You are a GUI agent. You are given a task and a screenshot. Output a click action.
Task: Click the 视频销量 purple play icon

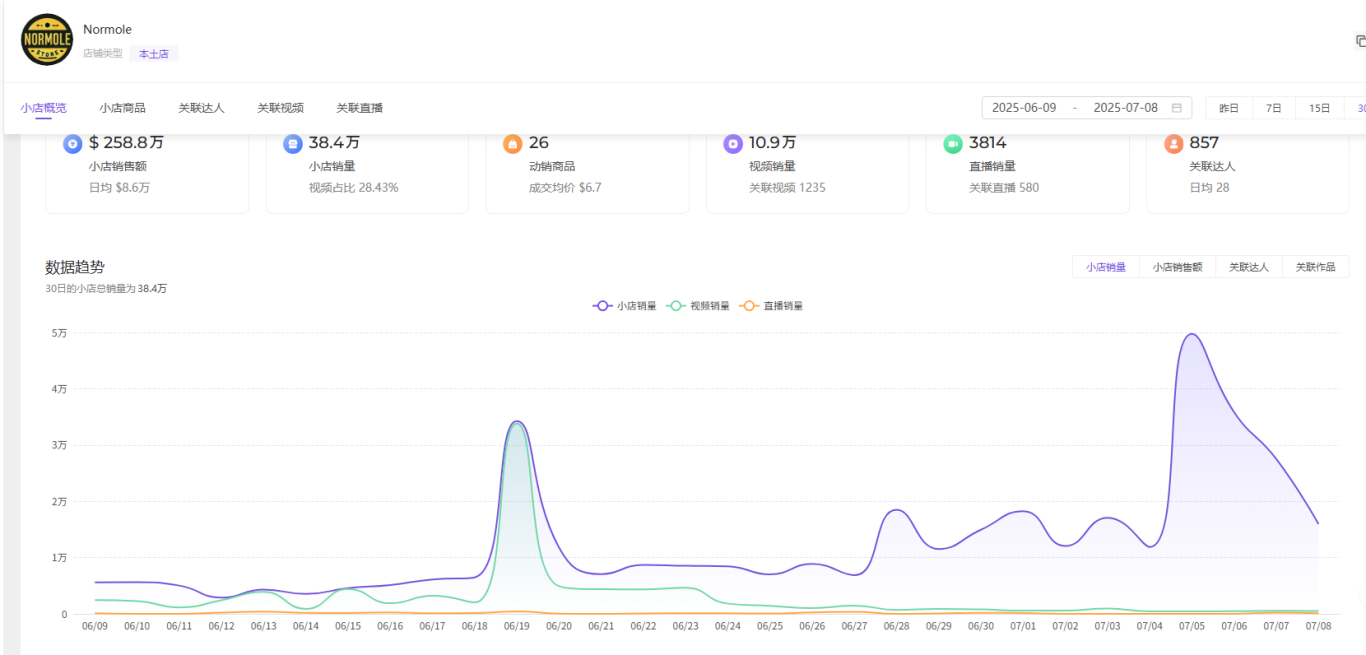tap(732, 144)
